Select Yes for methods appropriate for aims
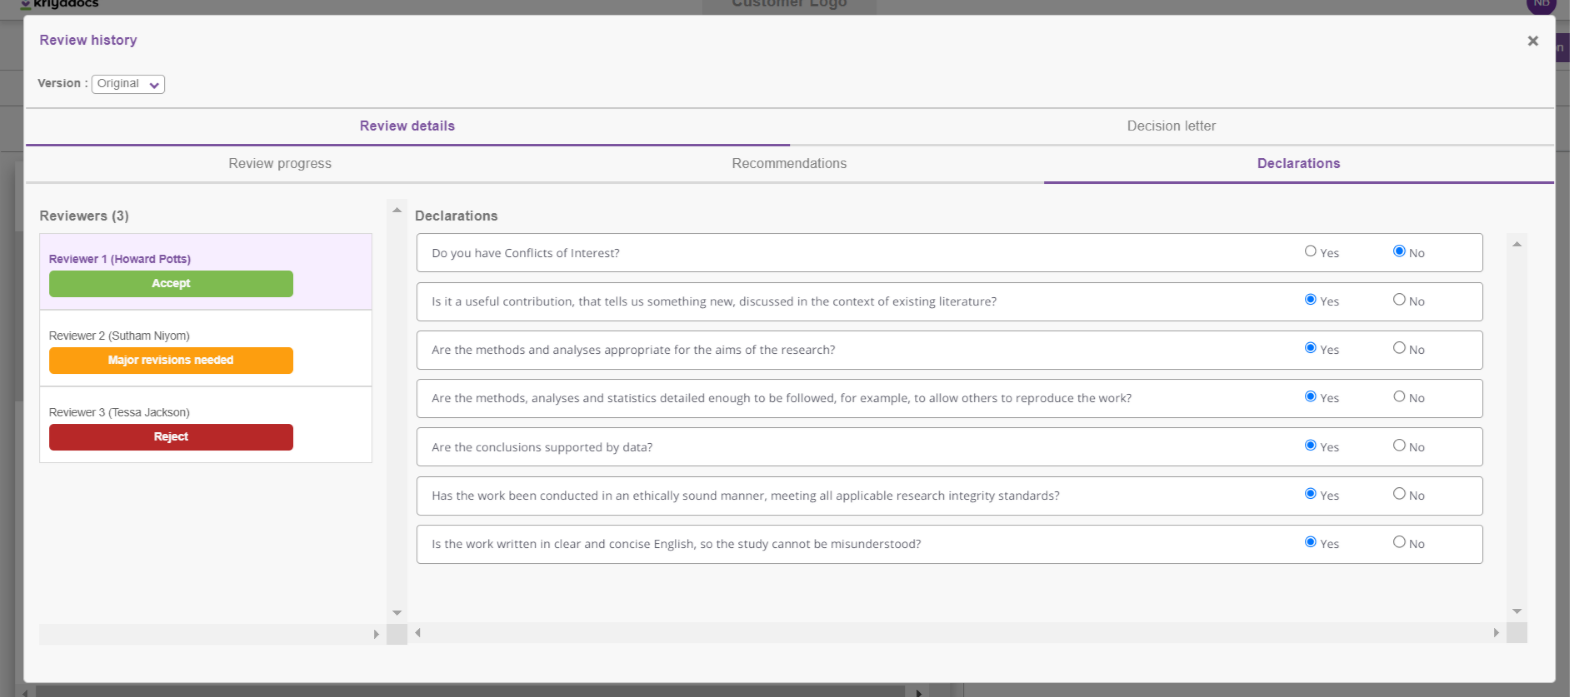The height and width of the screenshot is (697, 1570). 1310,347
